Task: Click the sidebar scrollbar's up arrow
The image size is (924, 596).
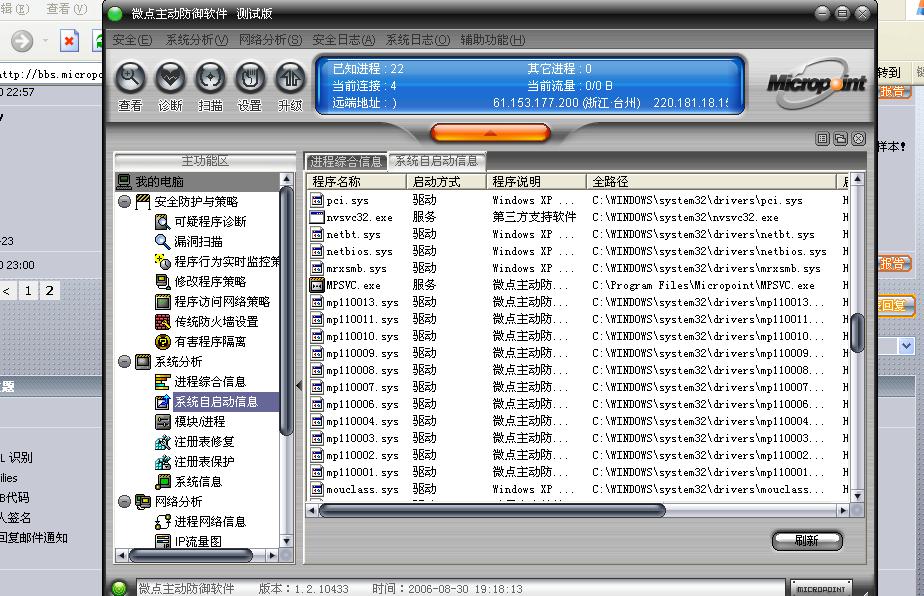Action: [x=286, y=179]
